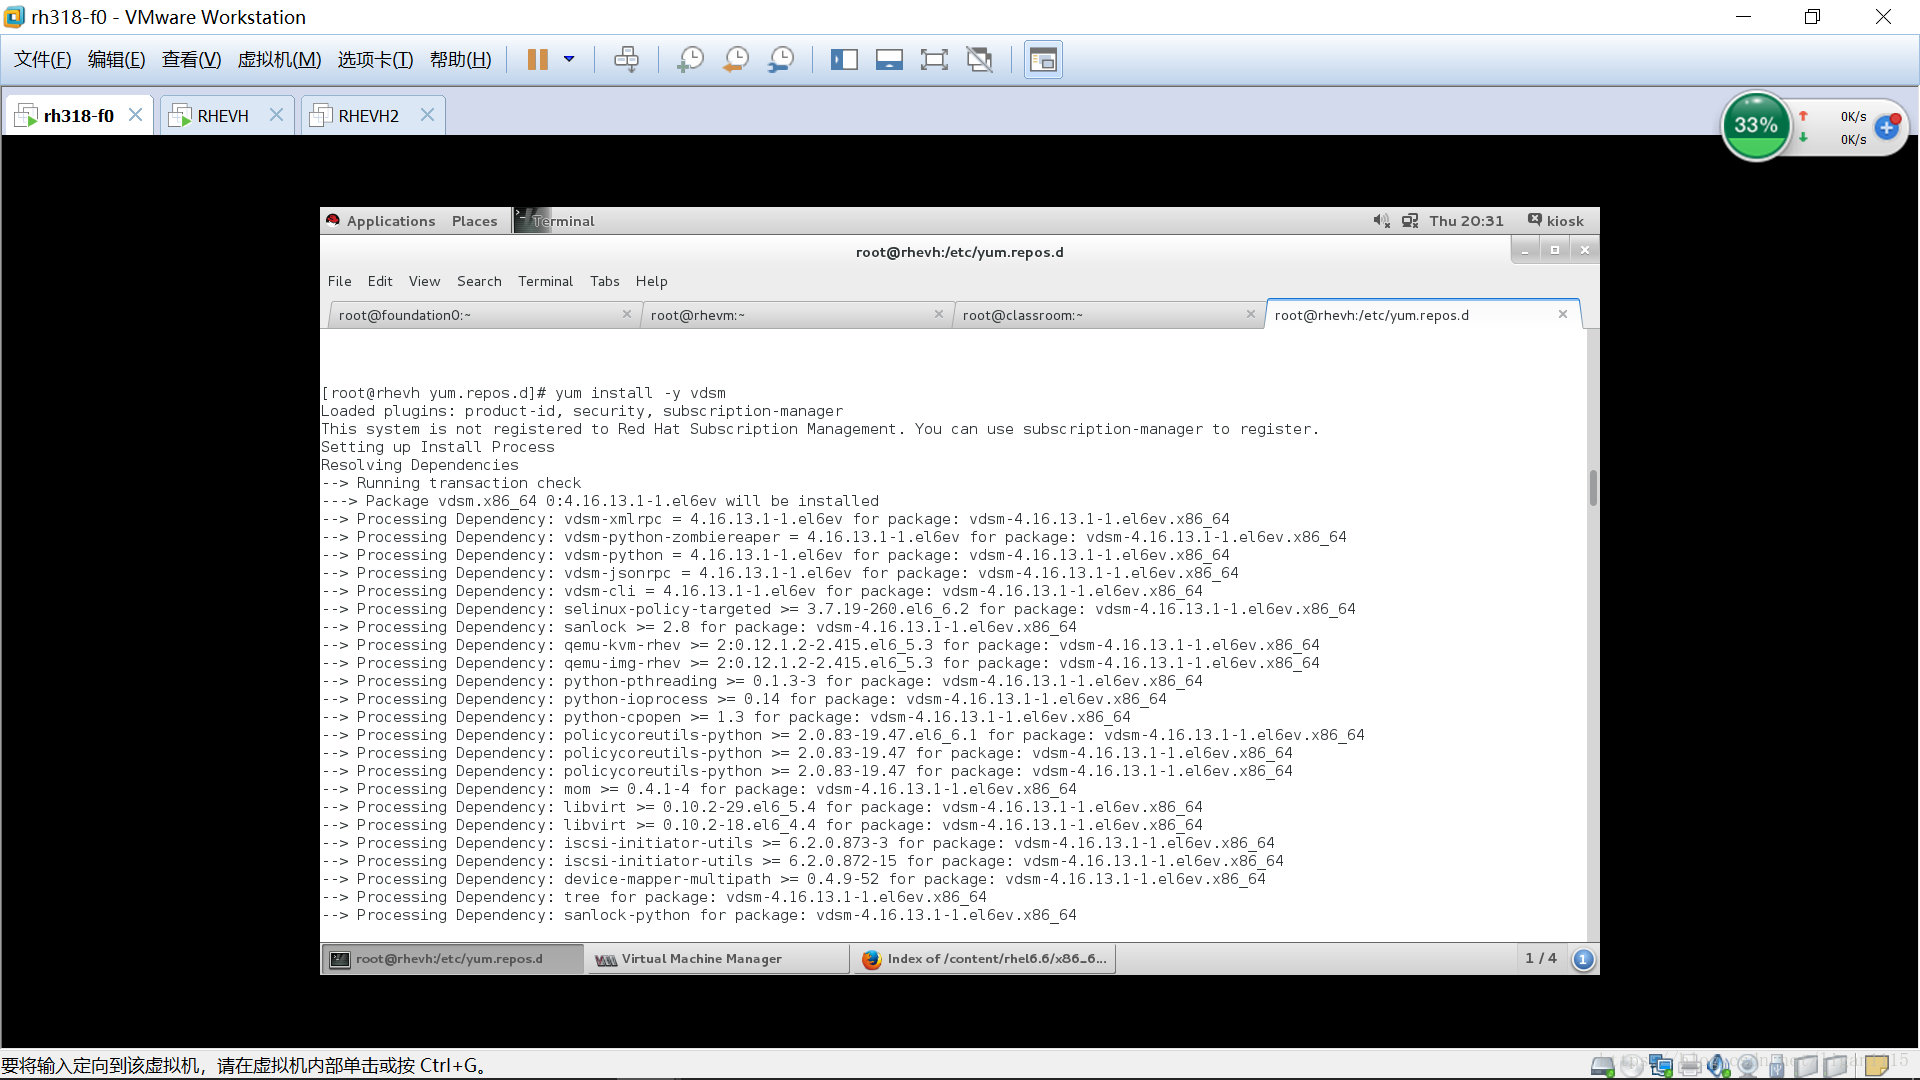Close the root@classroom:~ terminal tab

pyautogui.click(x=1251, y=314)
